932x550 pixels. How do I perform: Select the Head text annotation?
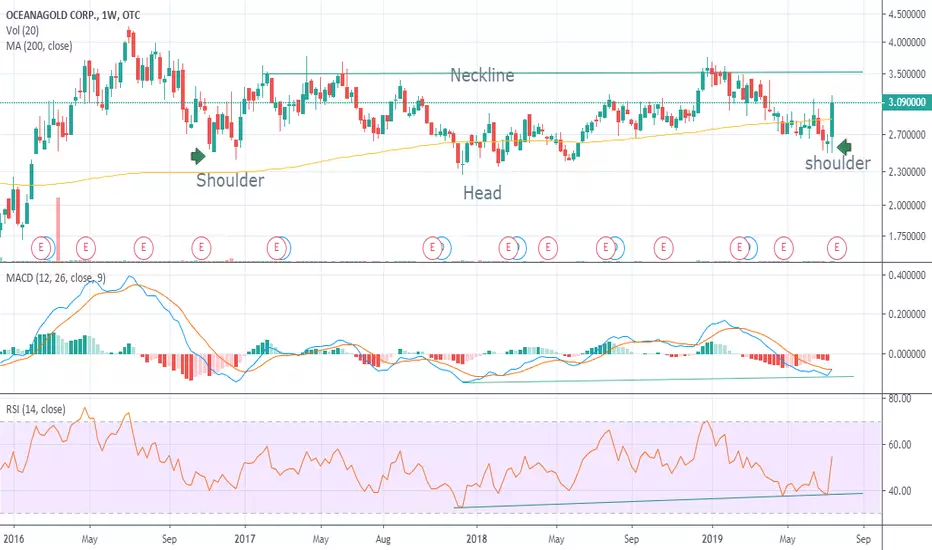tap(482, 193)
